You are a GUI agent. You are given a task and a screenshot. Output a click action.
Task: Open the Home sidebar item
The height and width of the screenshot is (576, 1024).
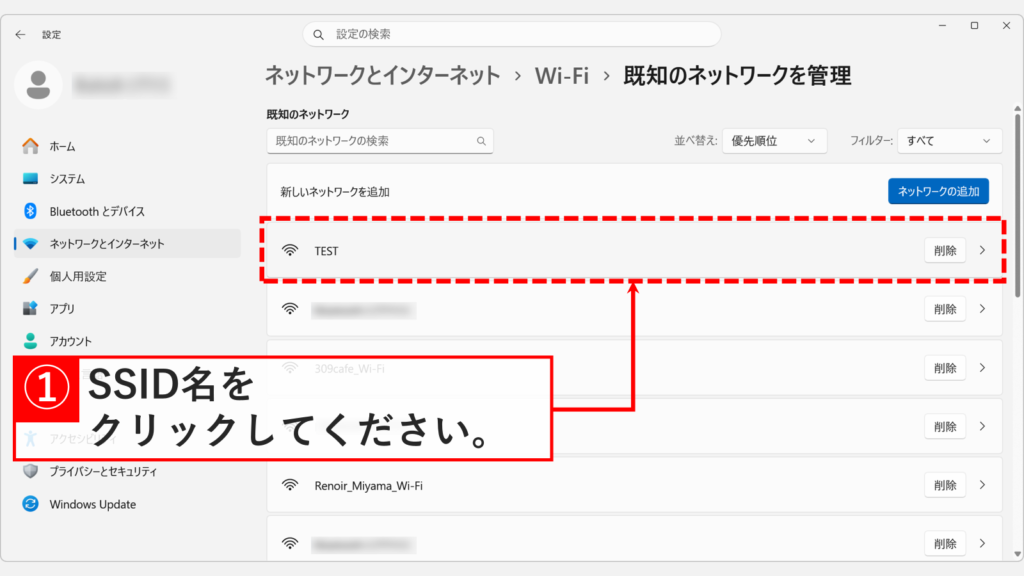pyautogui.click(x=127, y=146)
